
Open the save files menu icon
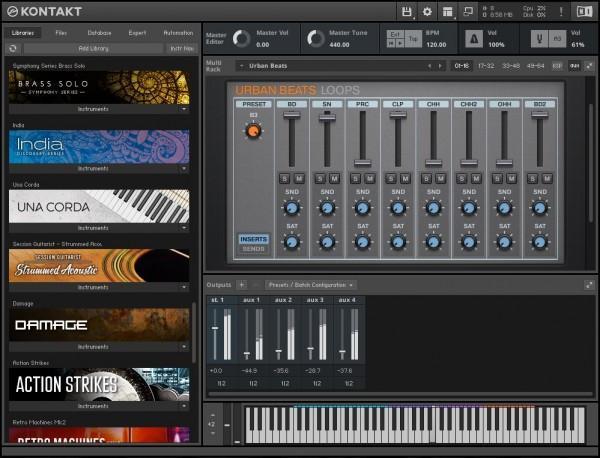click(406, 11)
